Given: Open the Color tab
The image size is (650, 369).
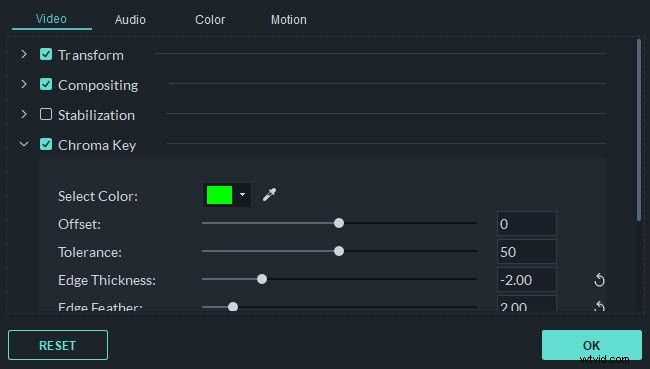Looking at the screenshot, I should 210,19.
